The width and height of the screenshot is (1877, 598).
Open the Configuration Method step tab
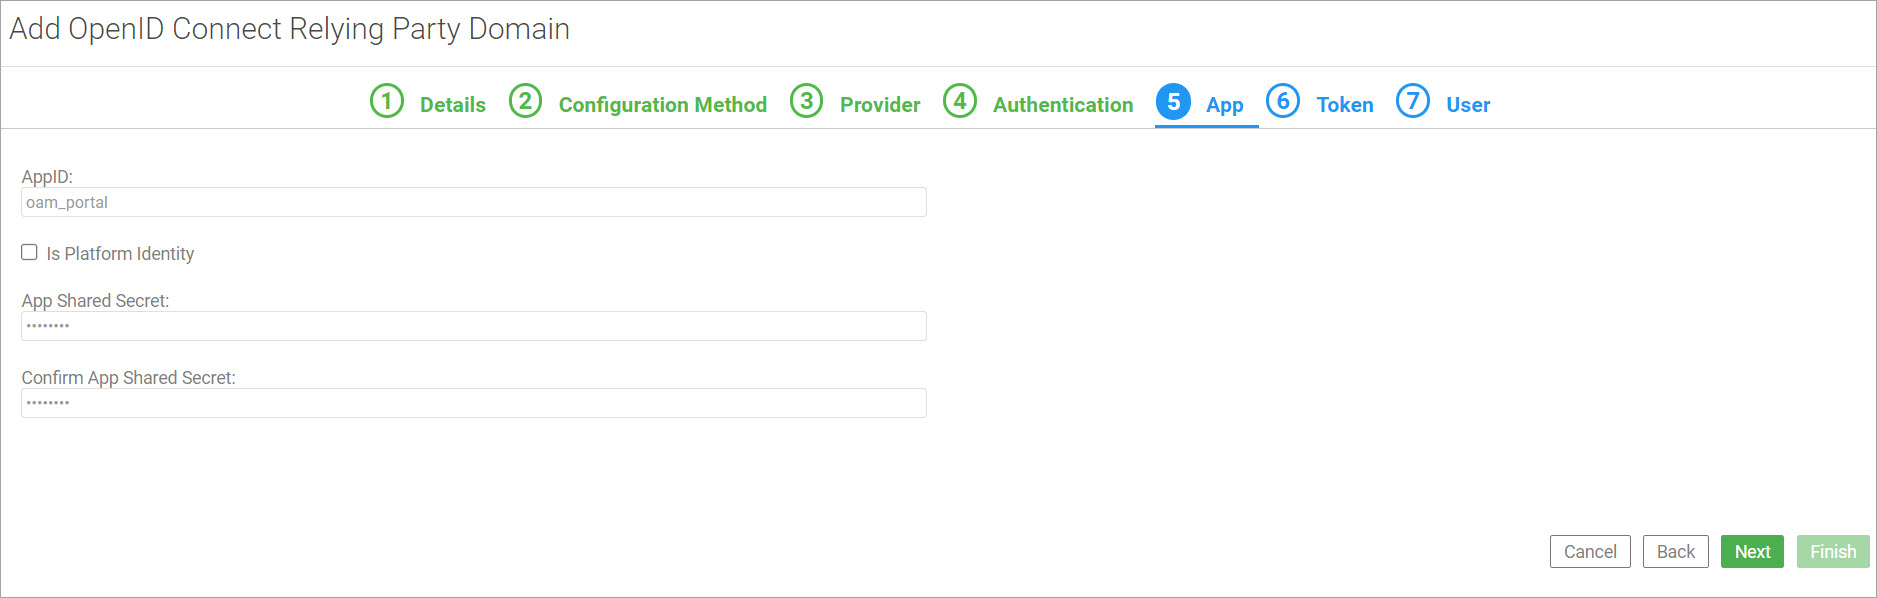coord(663,105)
